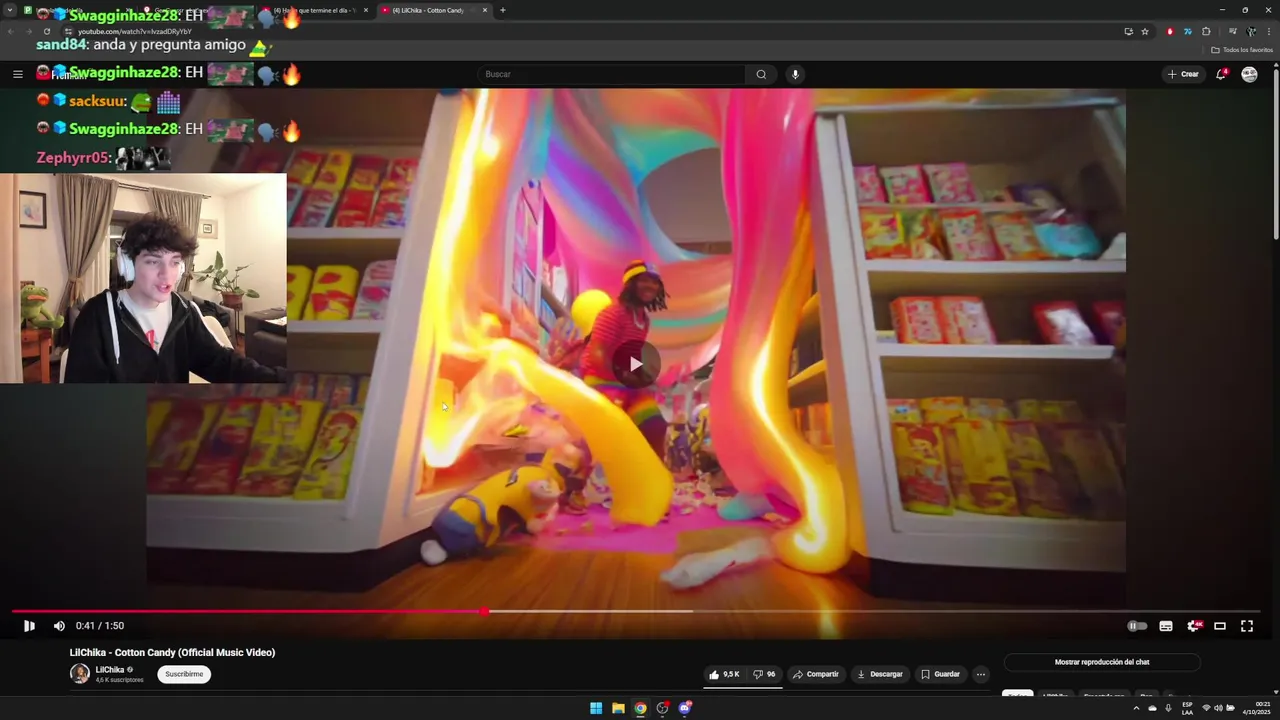Screen dimensions: 1280x720
Task: Open the ESP LAA language indicator
Action: (x=1187, y=708)
